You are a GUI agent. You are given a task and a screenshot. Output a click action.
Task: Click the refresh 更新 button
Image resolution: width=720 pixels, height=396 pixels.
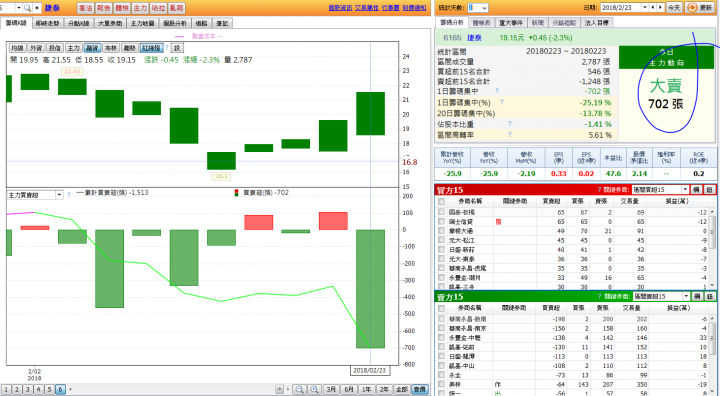(699, 8)
